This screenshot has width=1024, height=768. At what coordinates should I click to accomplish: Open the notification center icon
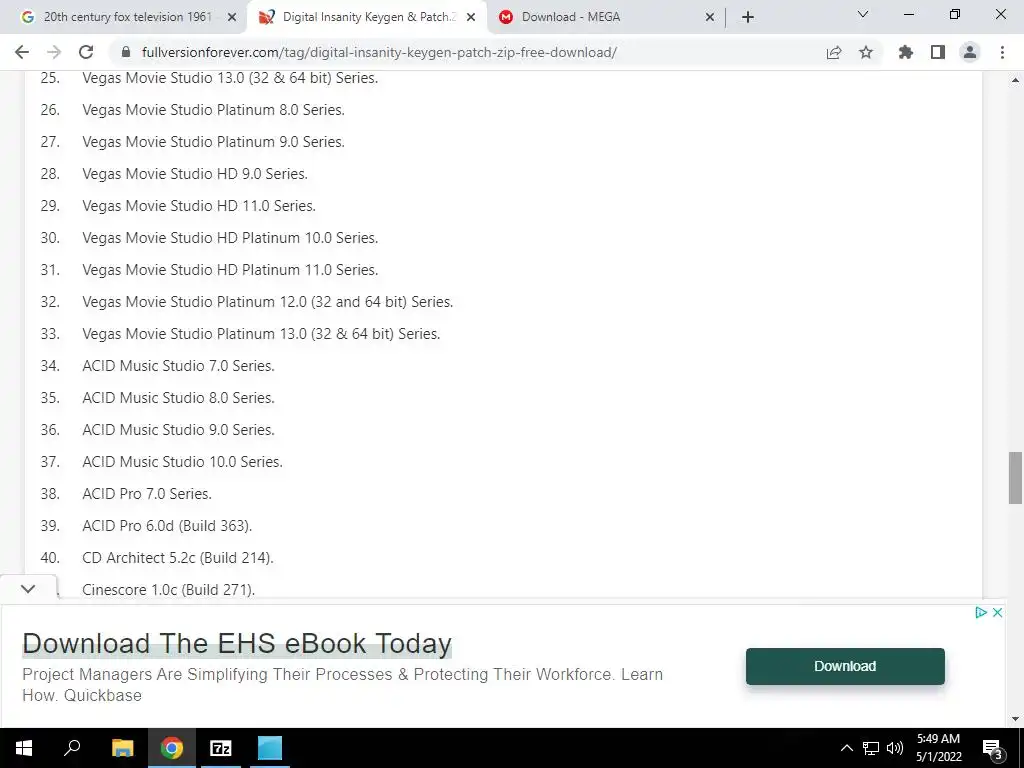992,748
